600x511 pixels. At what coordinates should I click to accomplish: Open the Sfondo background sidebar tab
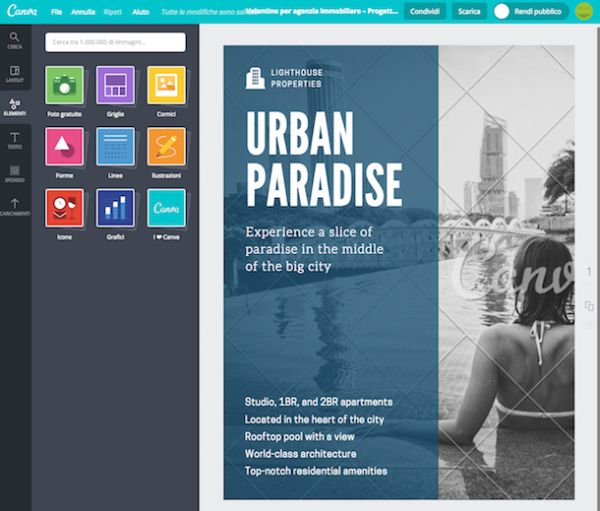click(x=15, y=174)
